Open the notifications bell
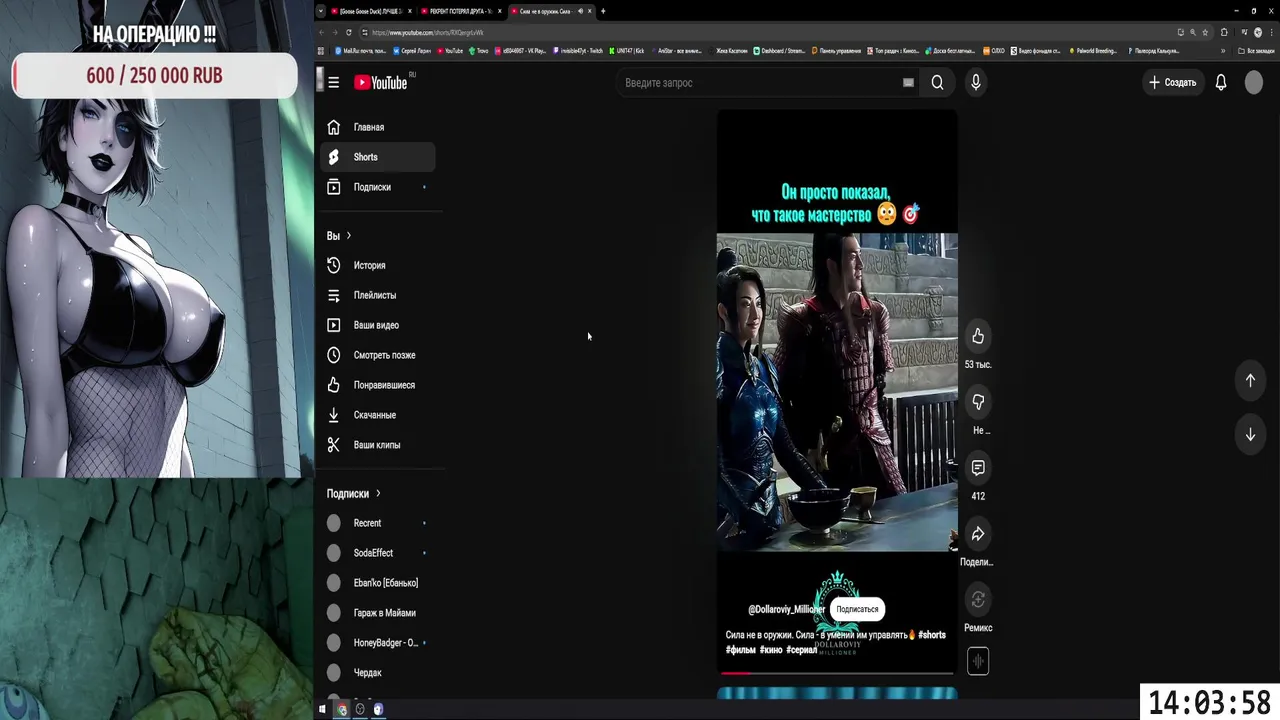 click(x=1221, y=83)
